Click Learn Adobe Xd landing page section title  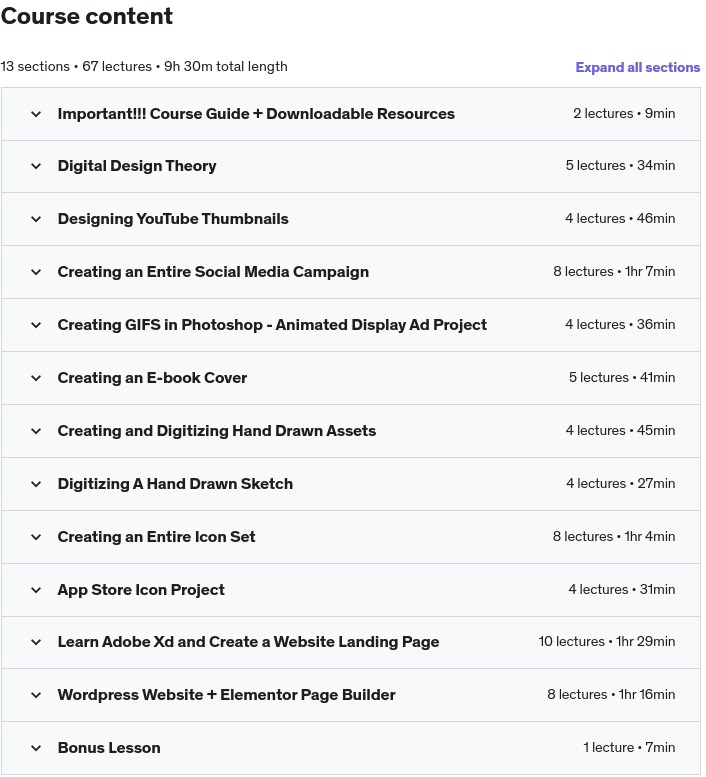[x=248, y=642]
